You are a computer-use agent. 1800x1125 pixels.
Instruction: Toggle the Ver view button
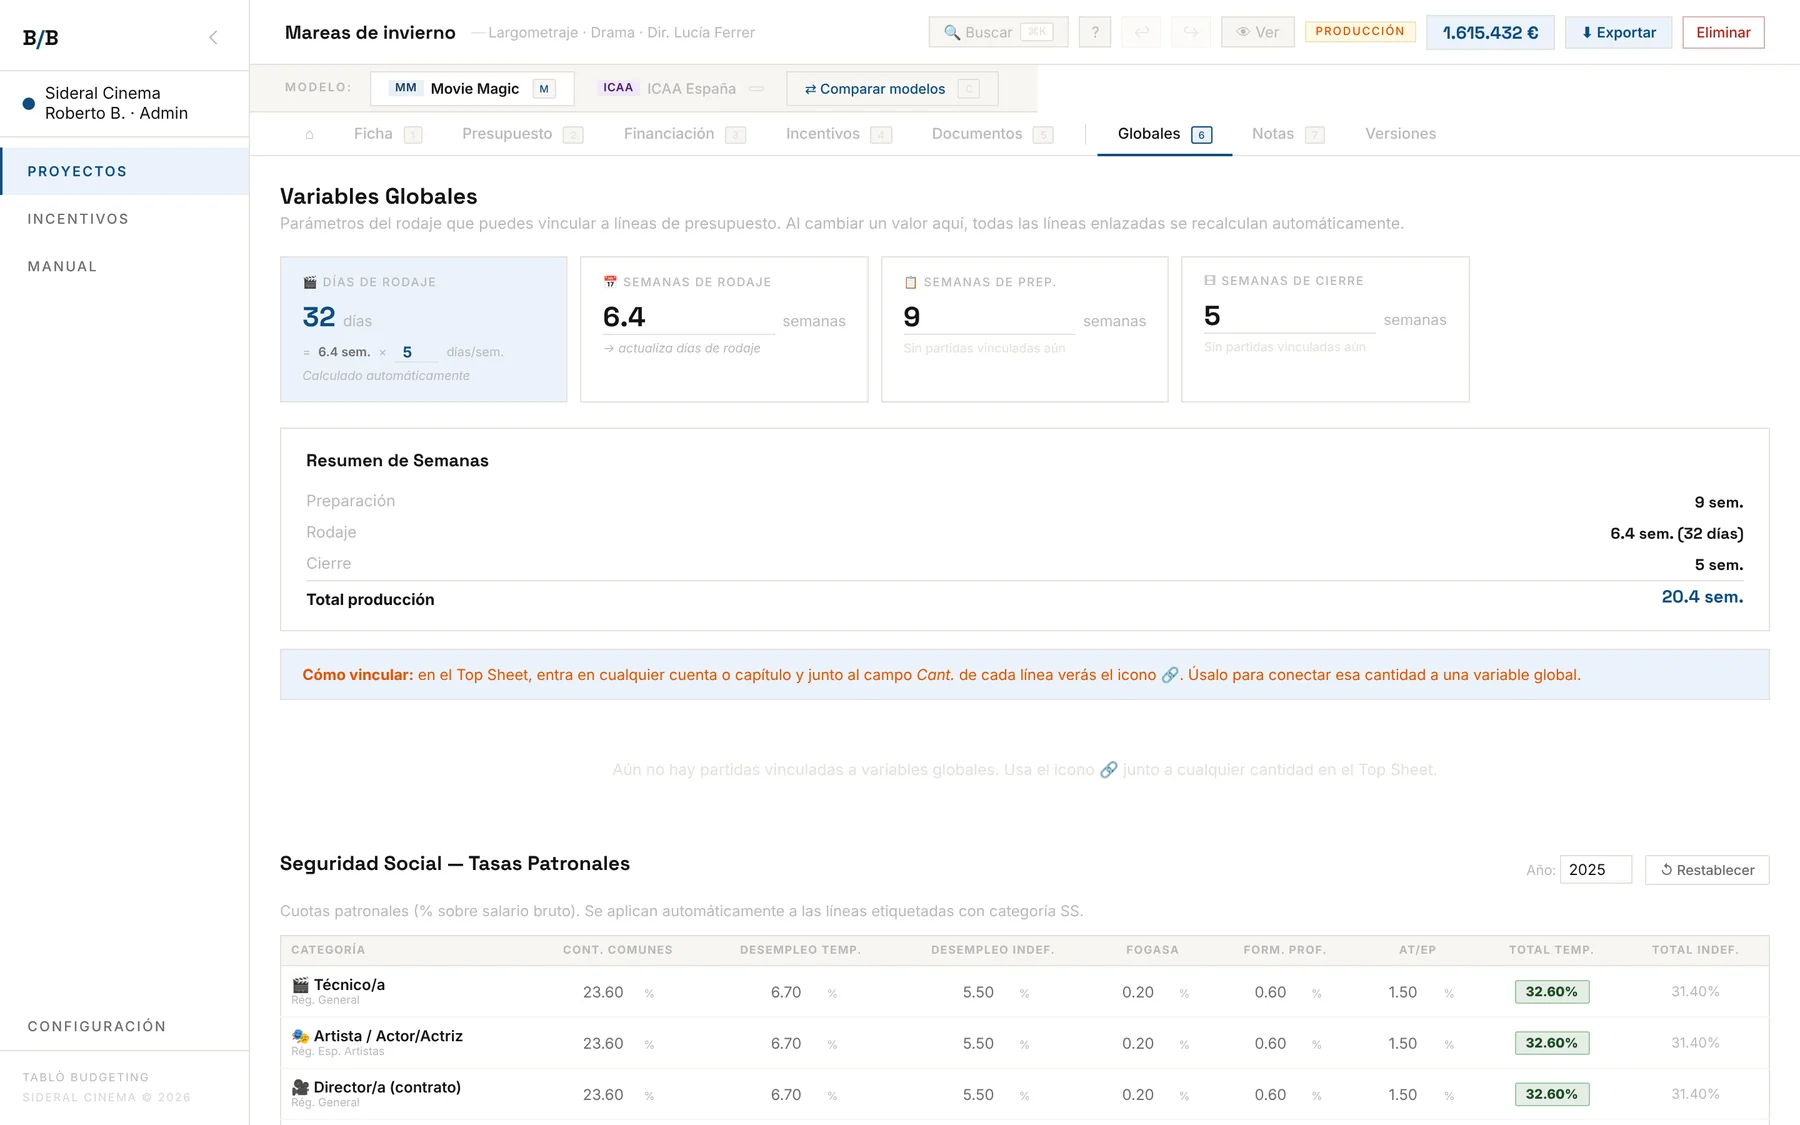[x=1258, y=32]
